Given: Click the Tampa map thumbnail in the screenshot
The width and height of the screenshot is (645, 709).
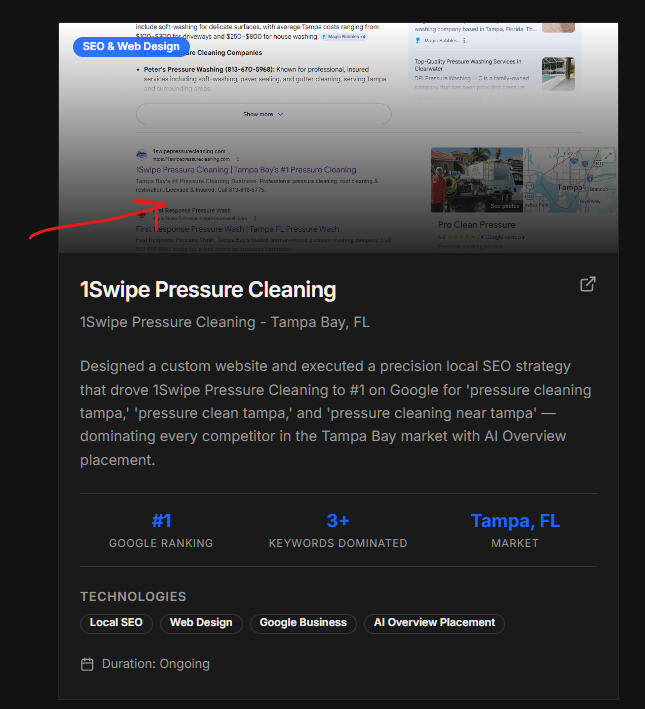Looking at the screenshot, I should click(x=570, y=180).
